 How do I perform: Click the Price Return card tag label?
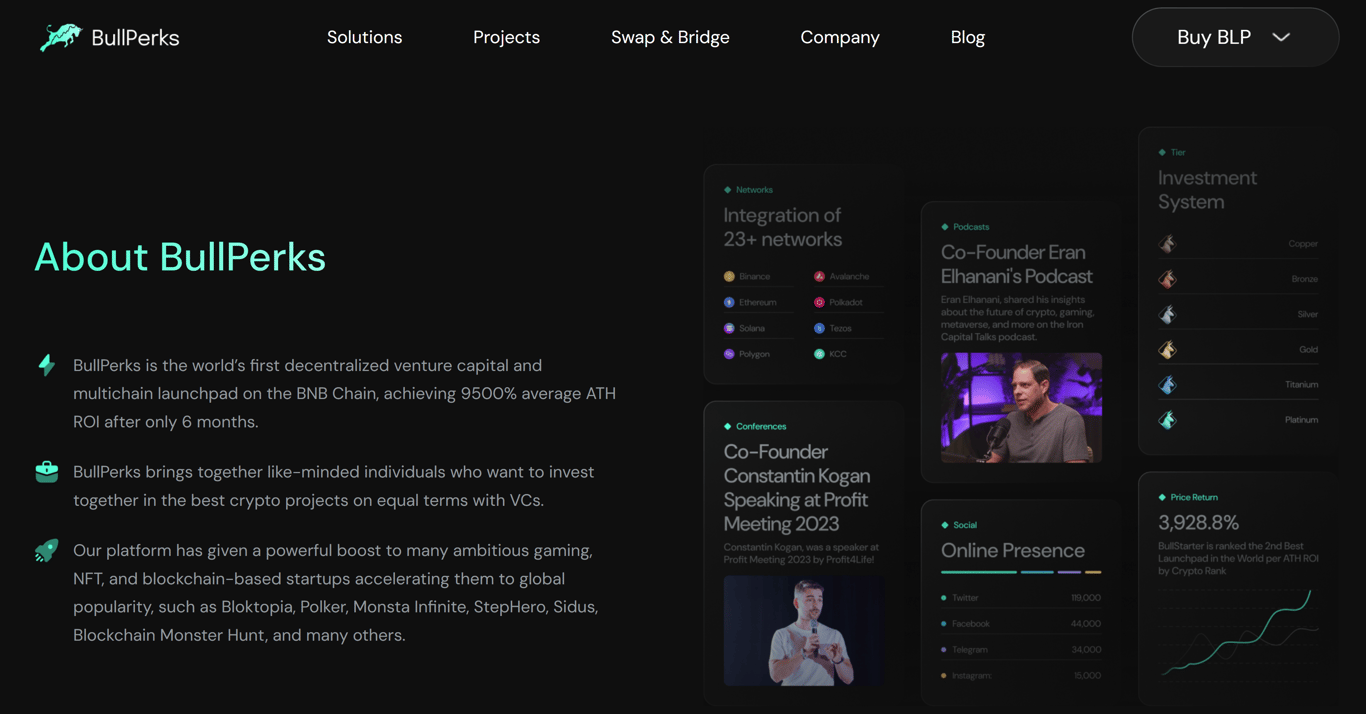(1194, 497)
